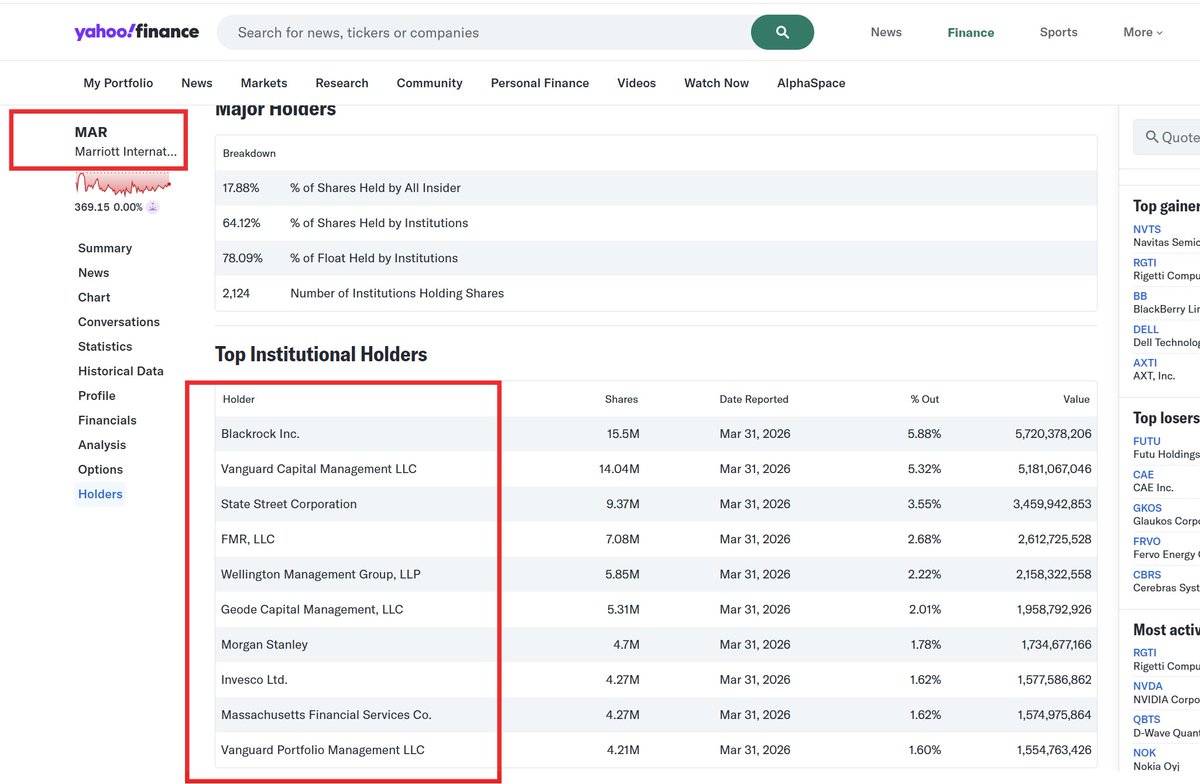This screenshot has height=784, width=1200.
Task: Click the small purple icon beside 0.00%
Action: 153,207
